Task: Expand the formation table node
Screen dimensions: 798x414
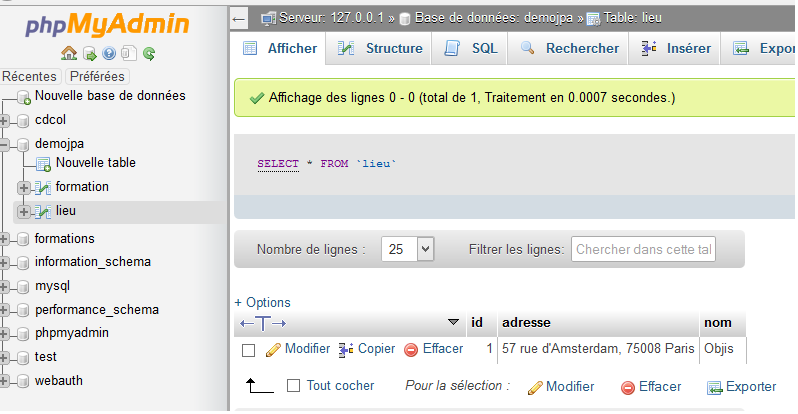Action: pyautogui.click(x=24, y=187)
